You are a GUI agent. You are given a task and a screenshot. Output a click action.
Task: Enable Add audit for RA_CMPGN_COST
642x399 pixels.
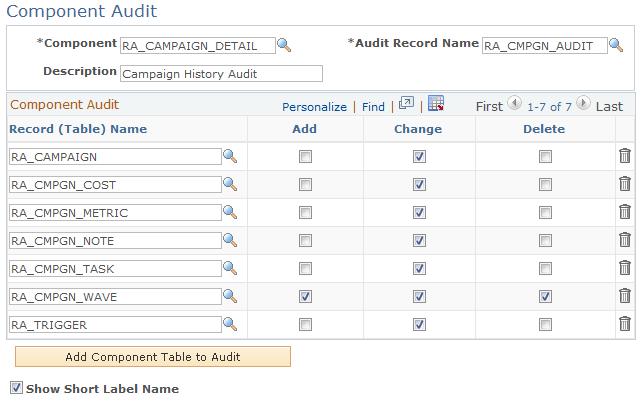[x=305, y=185]
